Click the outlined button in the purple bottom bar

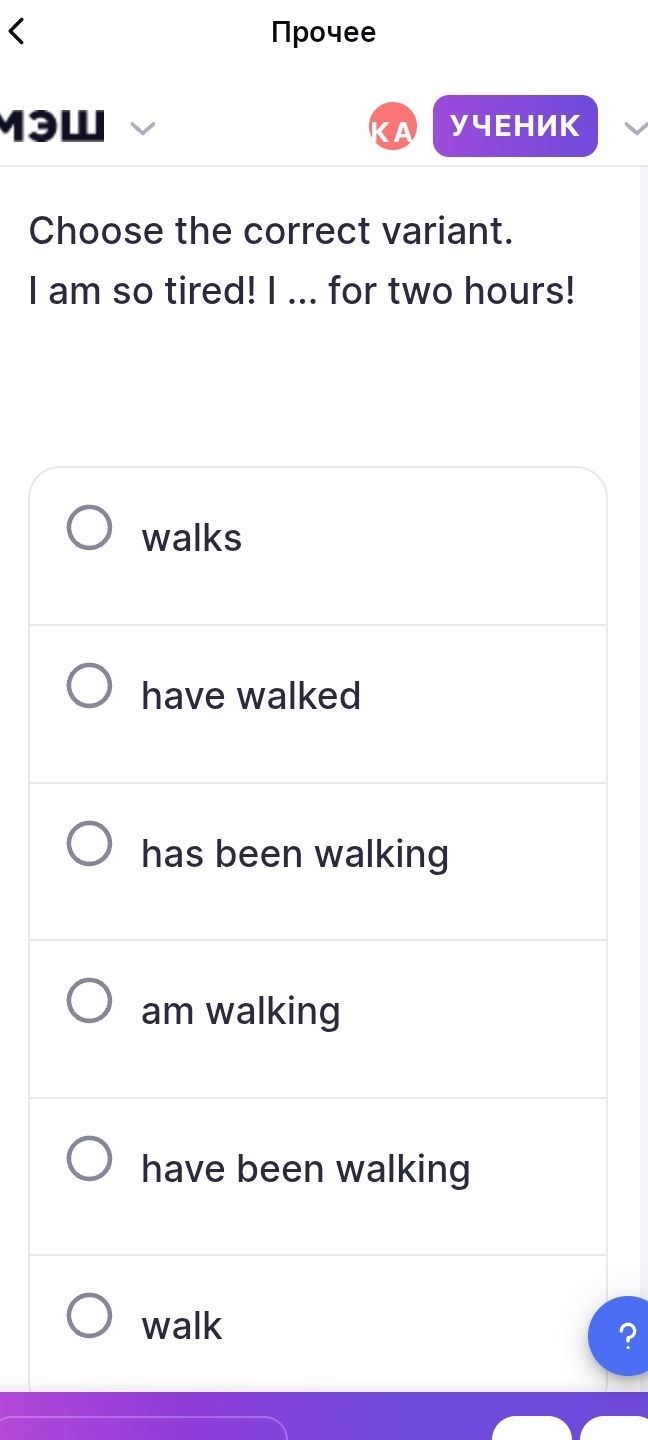point(143,1428)
